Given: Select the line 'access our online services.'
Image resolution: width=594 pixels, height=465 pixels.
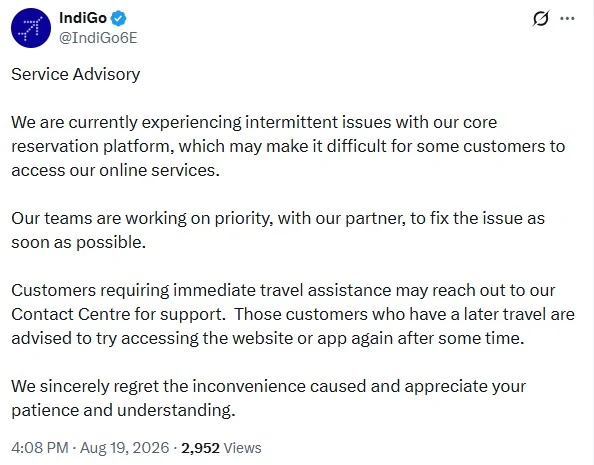Looking at the screenshot, I should (x=116, y=170).
